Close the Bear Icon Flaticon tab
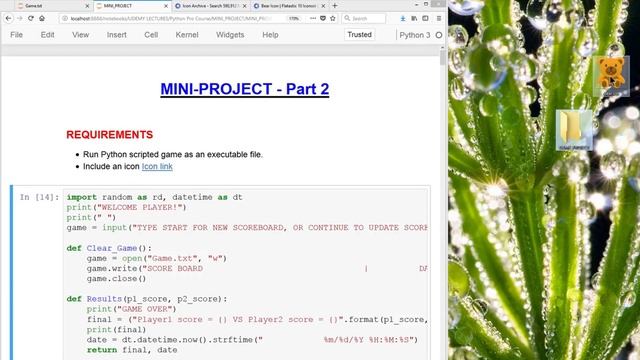The width and height of the screenshot is (640, 360). tap(323, 6)
